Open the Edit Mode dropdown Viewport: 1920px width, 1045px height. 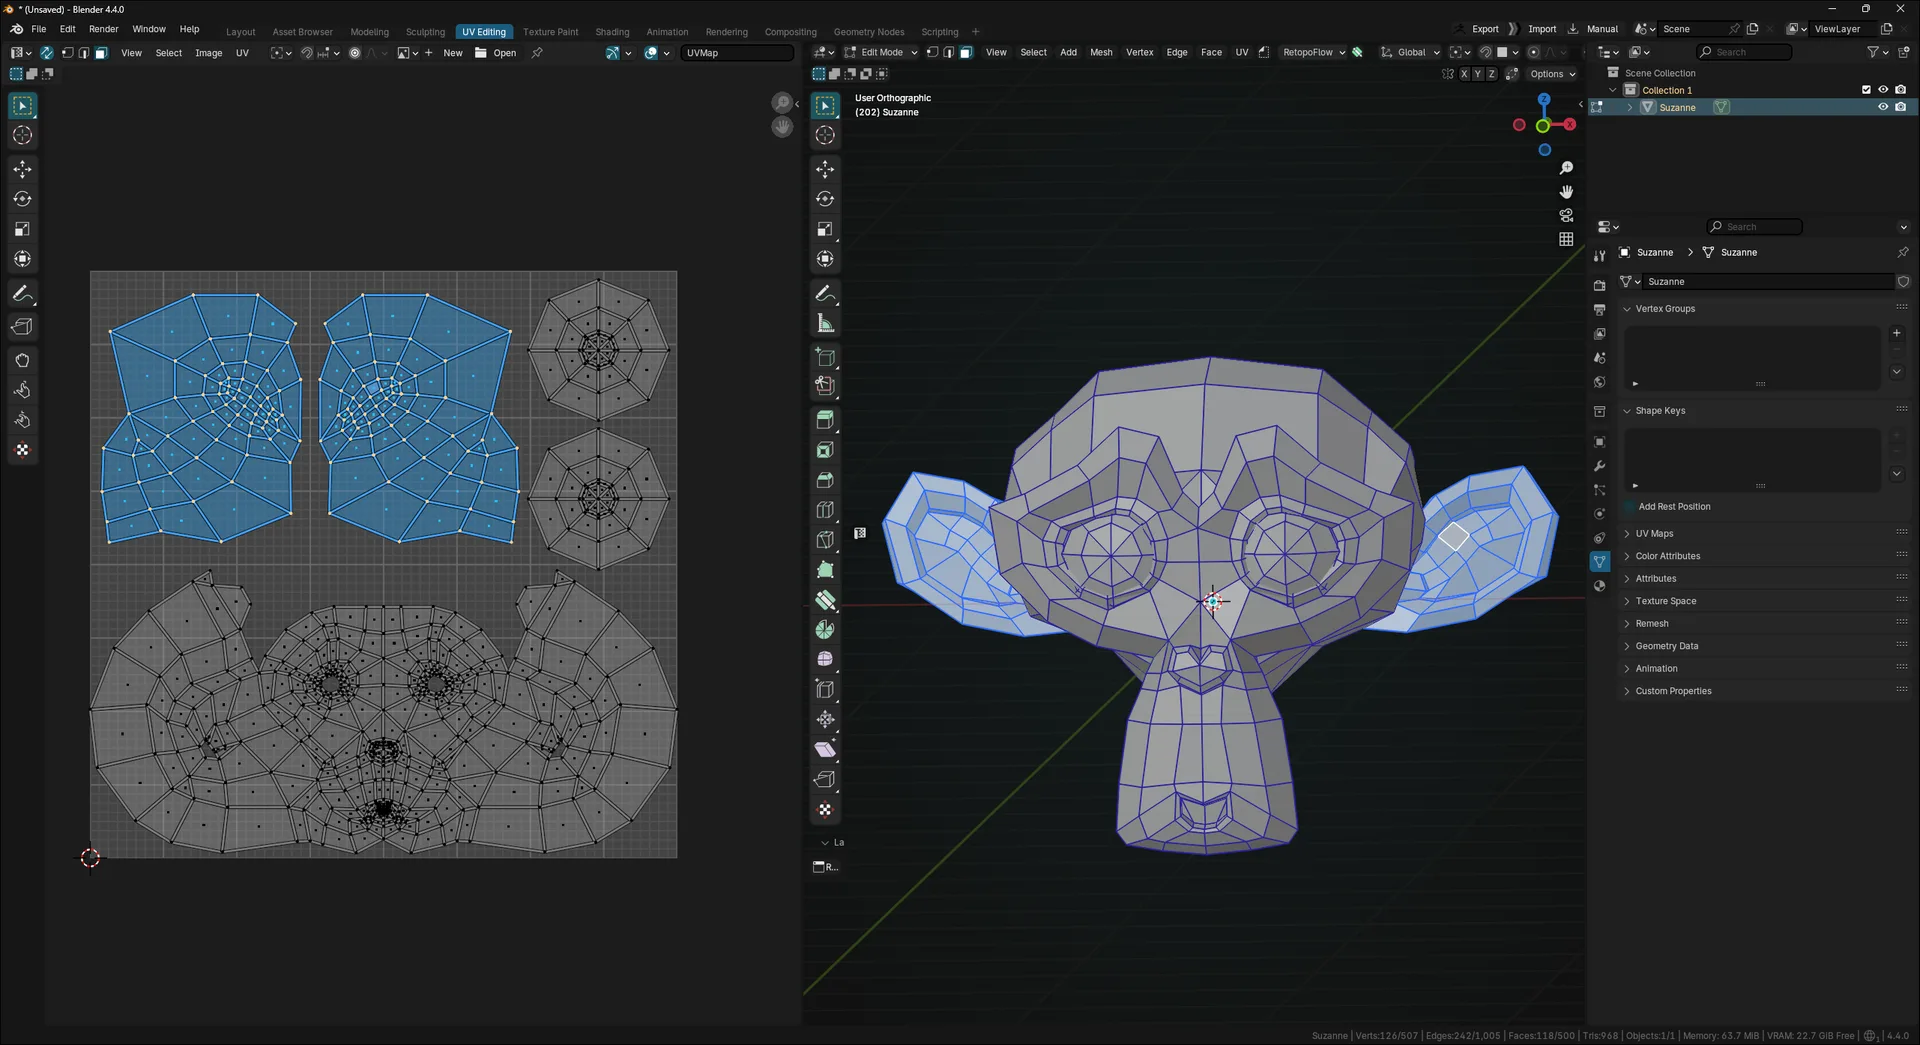point(880,53)
